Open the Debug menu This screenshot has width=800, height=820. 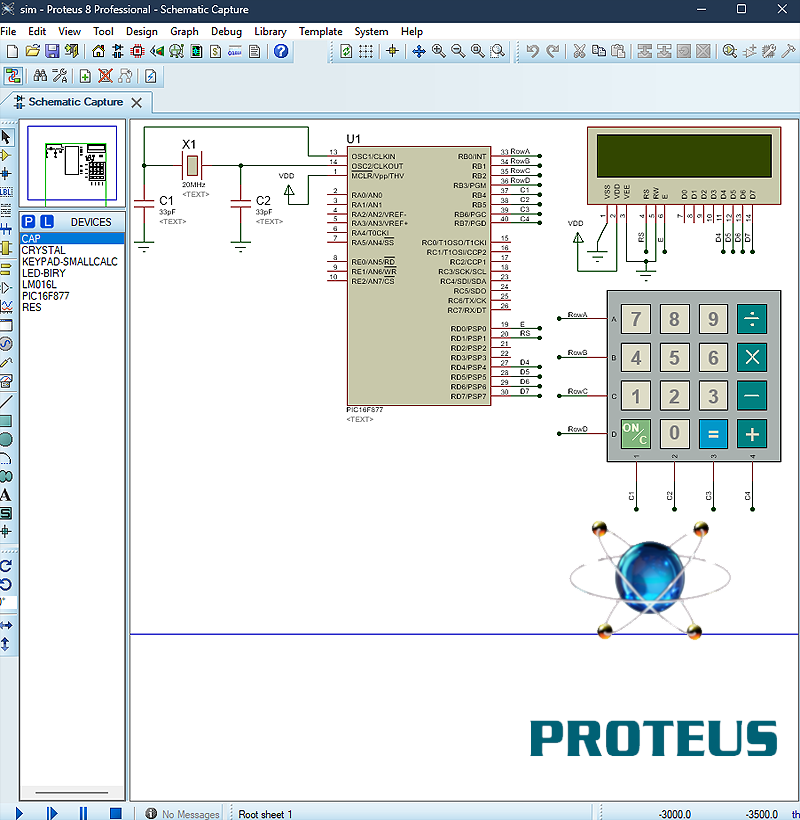tap(226, 31)
